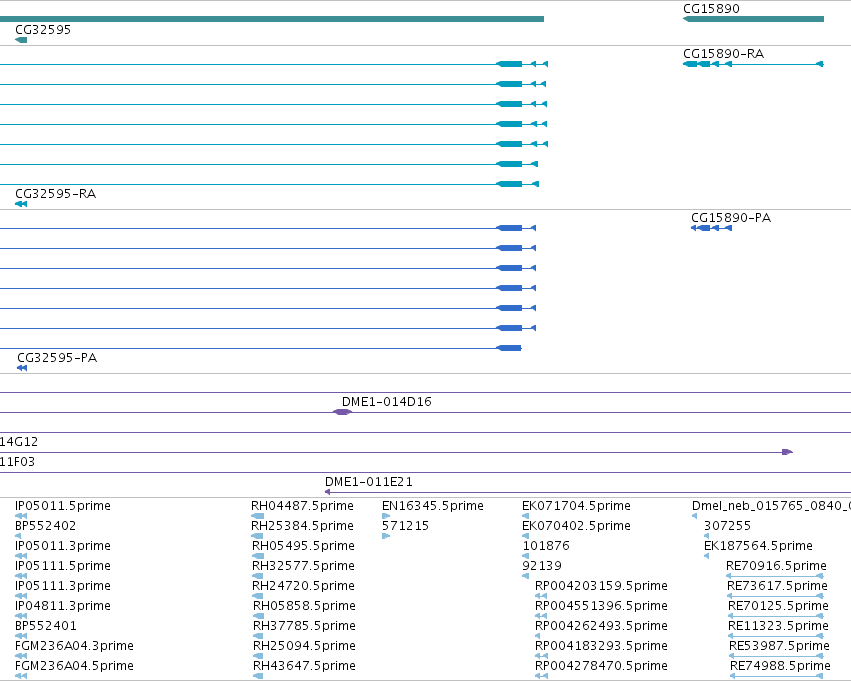Select the CG15890 gene label

pyautogui.click(x=711, y=9)
